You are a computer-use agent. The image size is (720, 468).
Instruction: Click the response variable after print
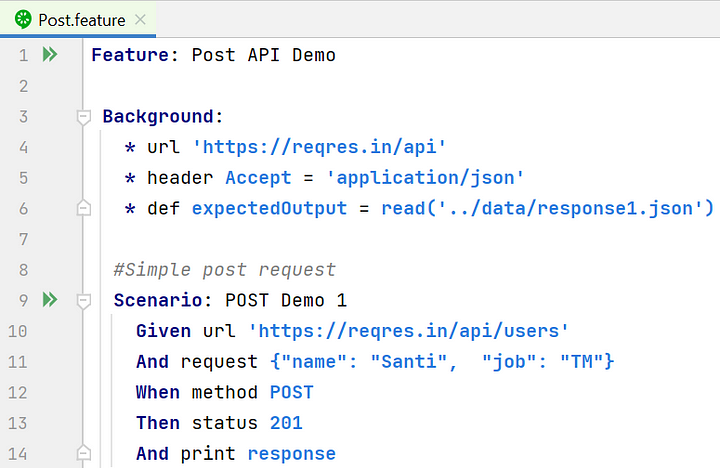pyautogui.click(x=291, y=454)
